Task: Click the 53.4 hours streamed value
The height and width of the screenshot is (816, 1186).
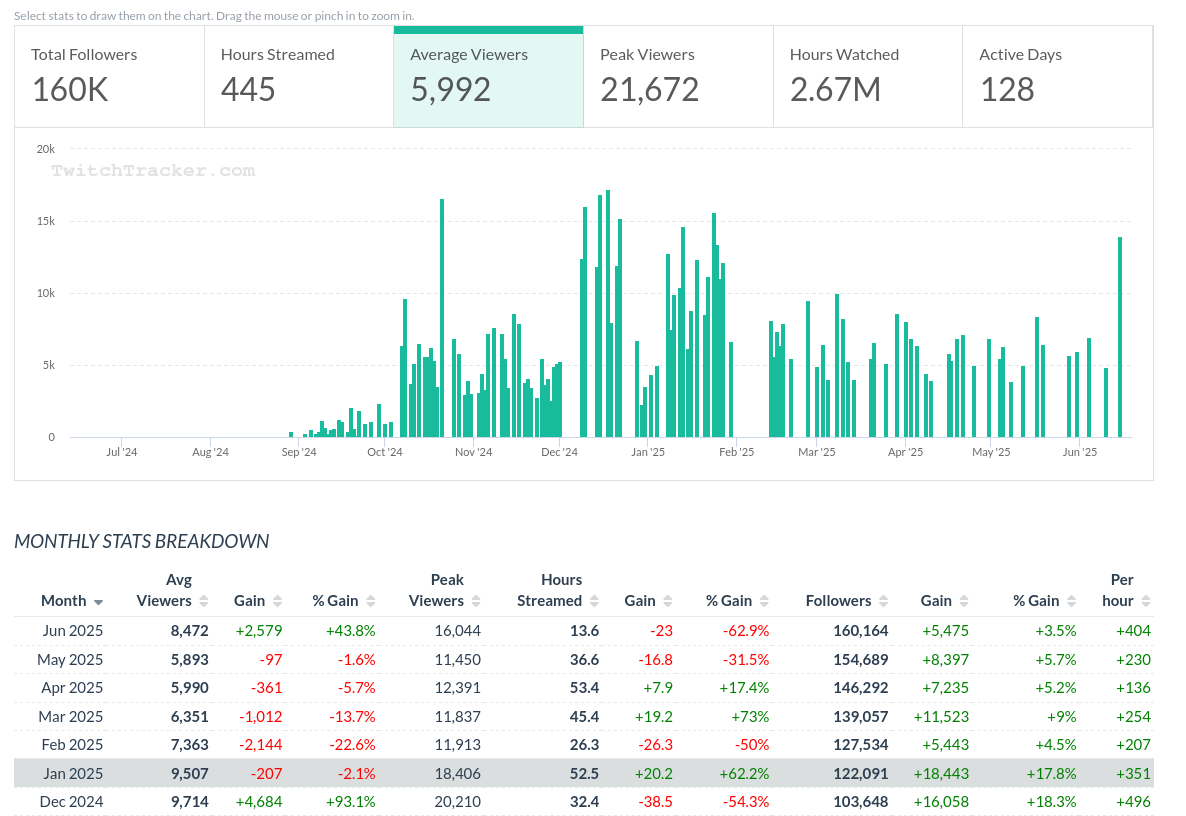Action: point(585,687)
